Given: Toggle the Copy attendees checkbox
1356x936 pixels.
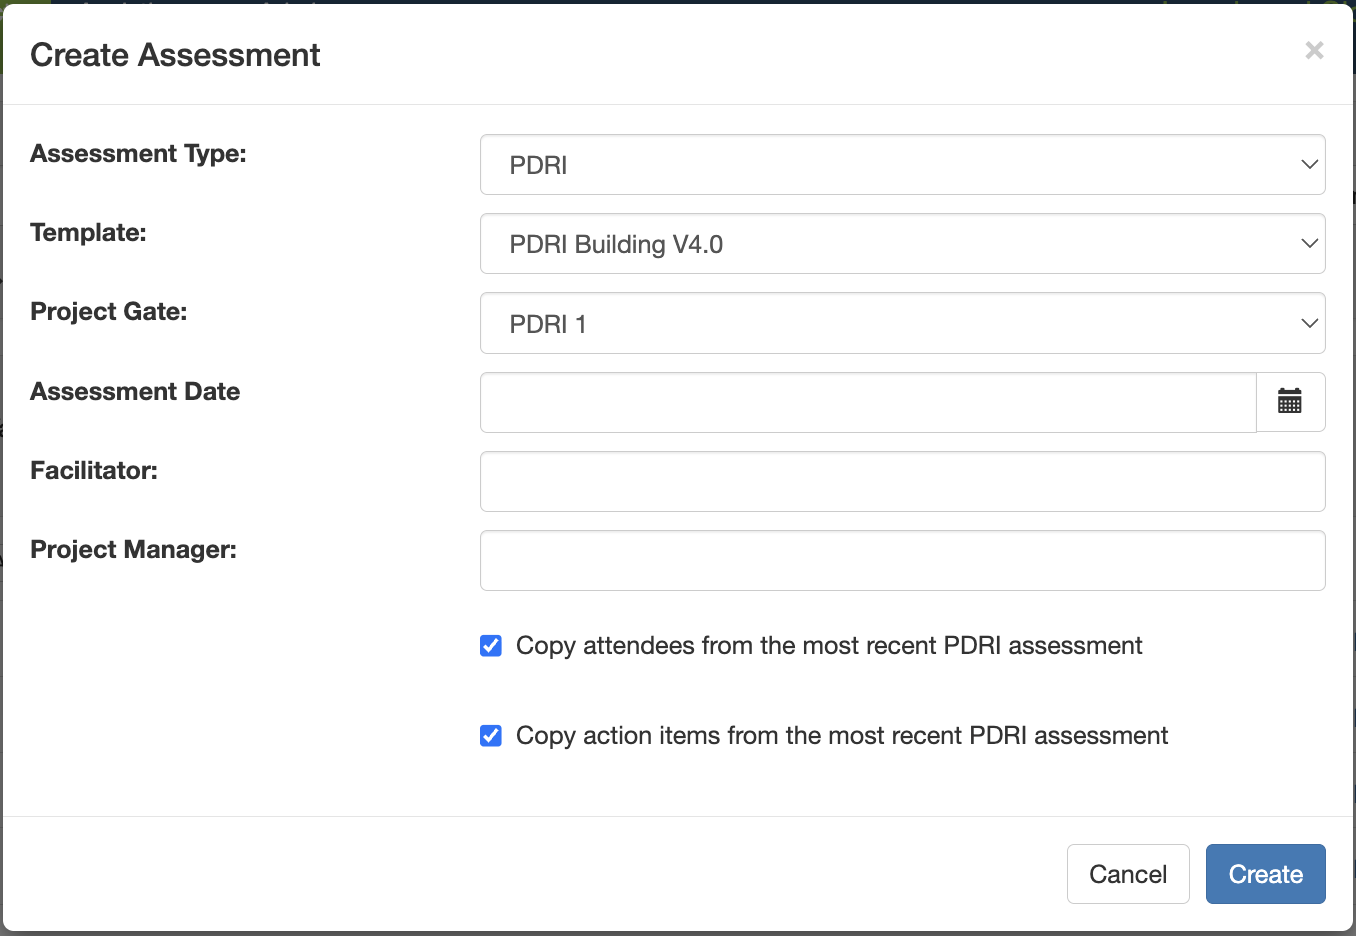Looking at the screenshot, I should [491, 646].
